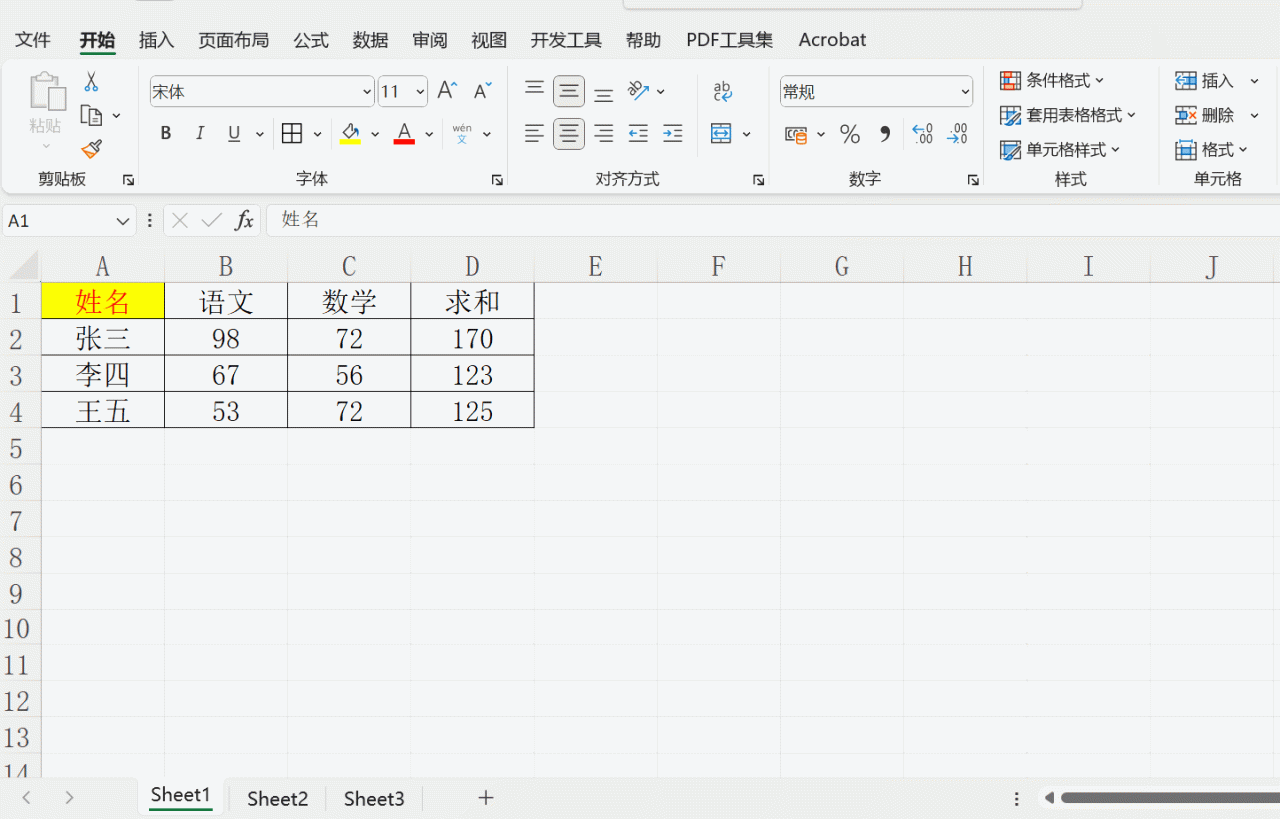Increase font size with the larger A
1280x819 pixels.
pos(447,91)
